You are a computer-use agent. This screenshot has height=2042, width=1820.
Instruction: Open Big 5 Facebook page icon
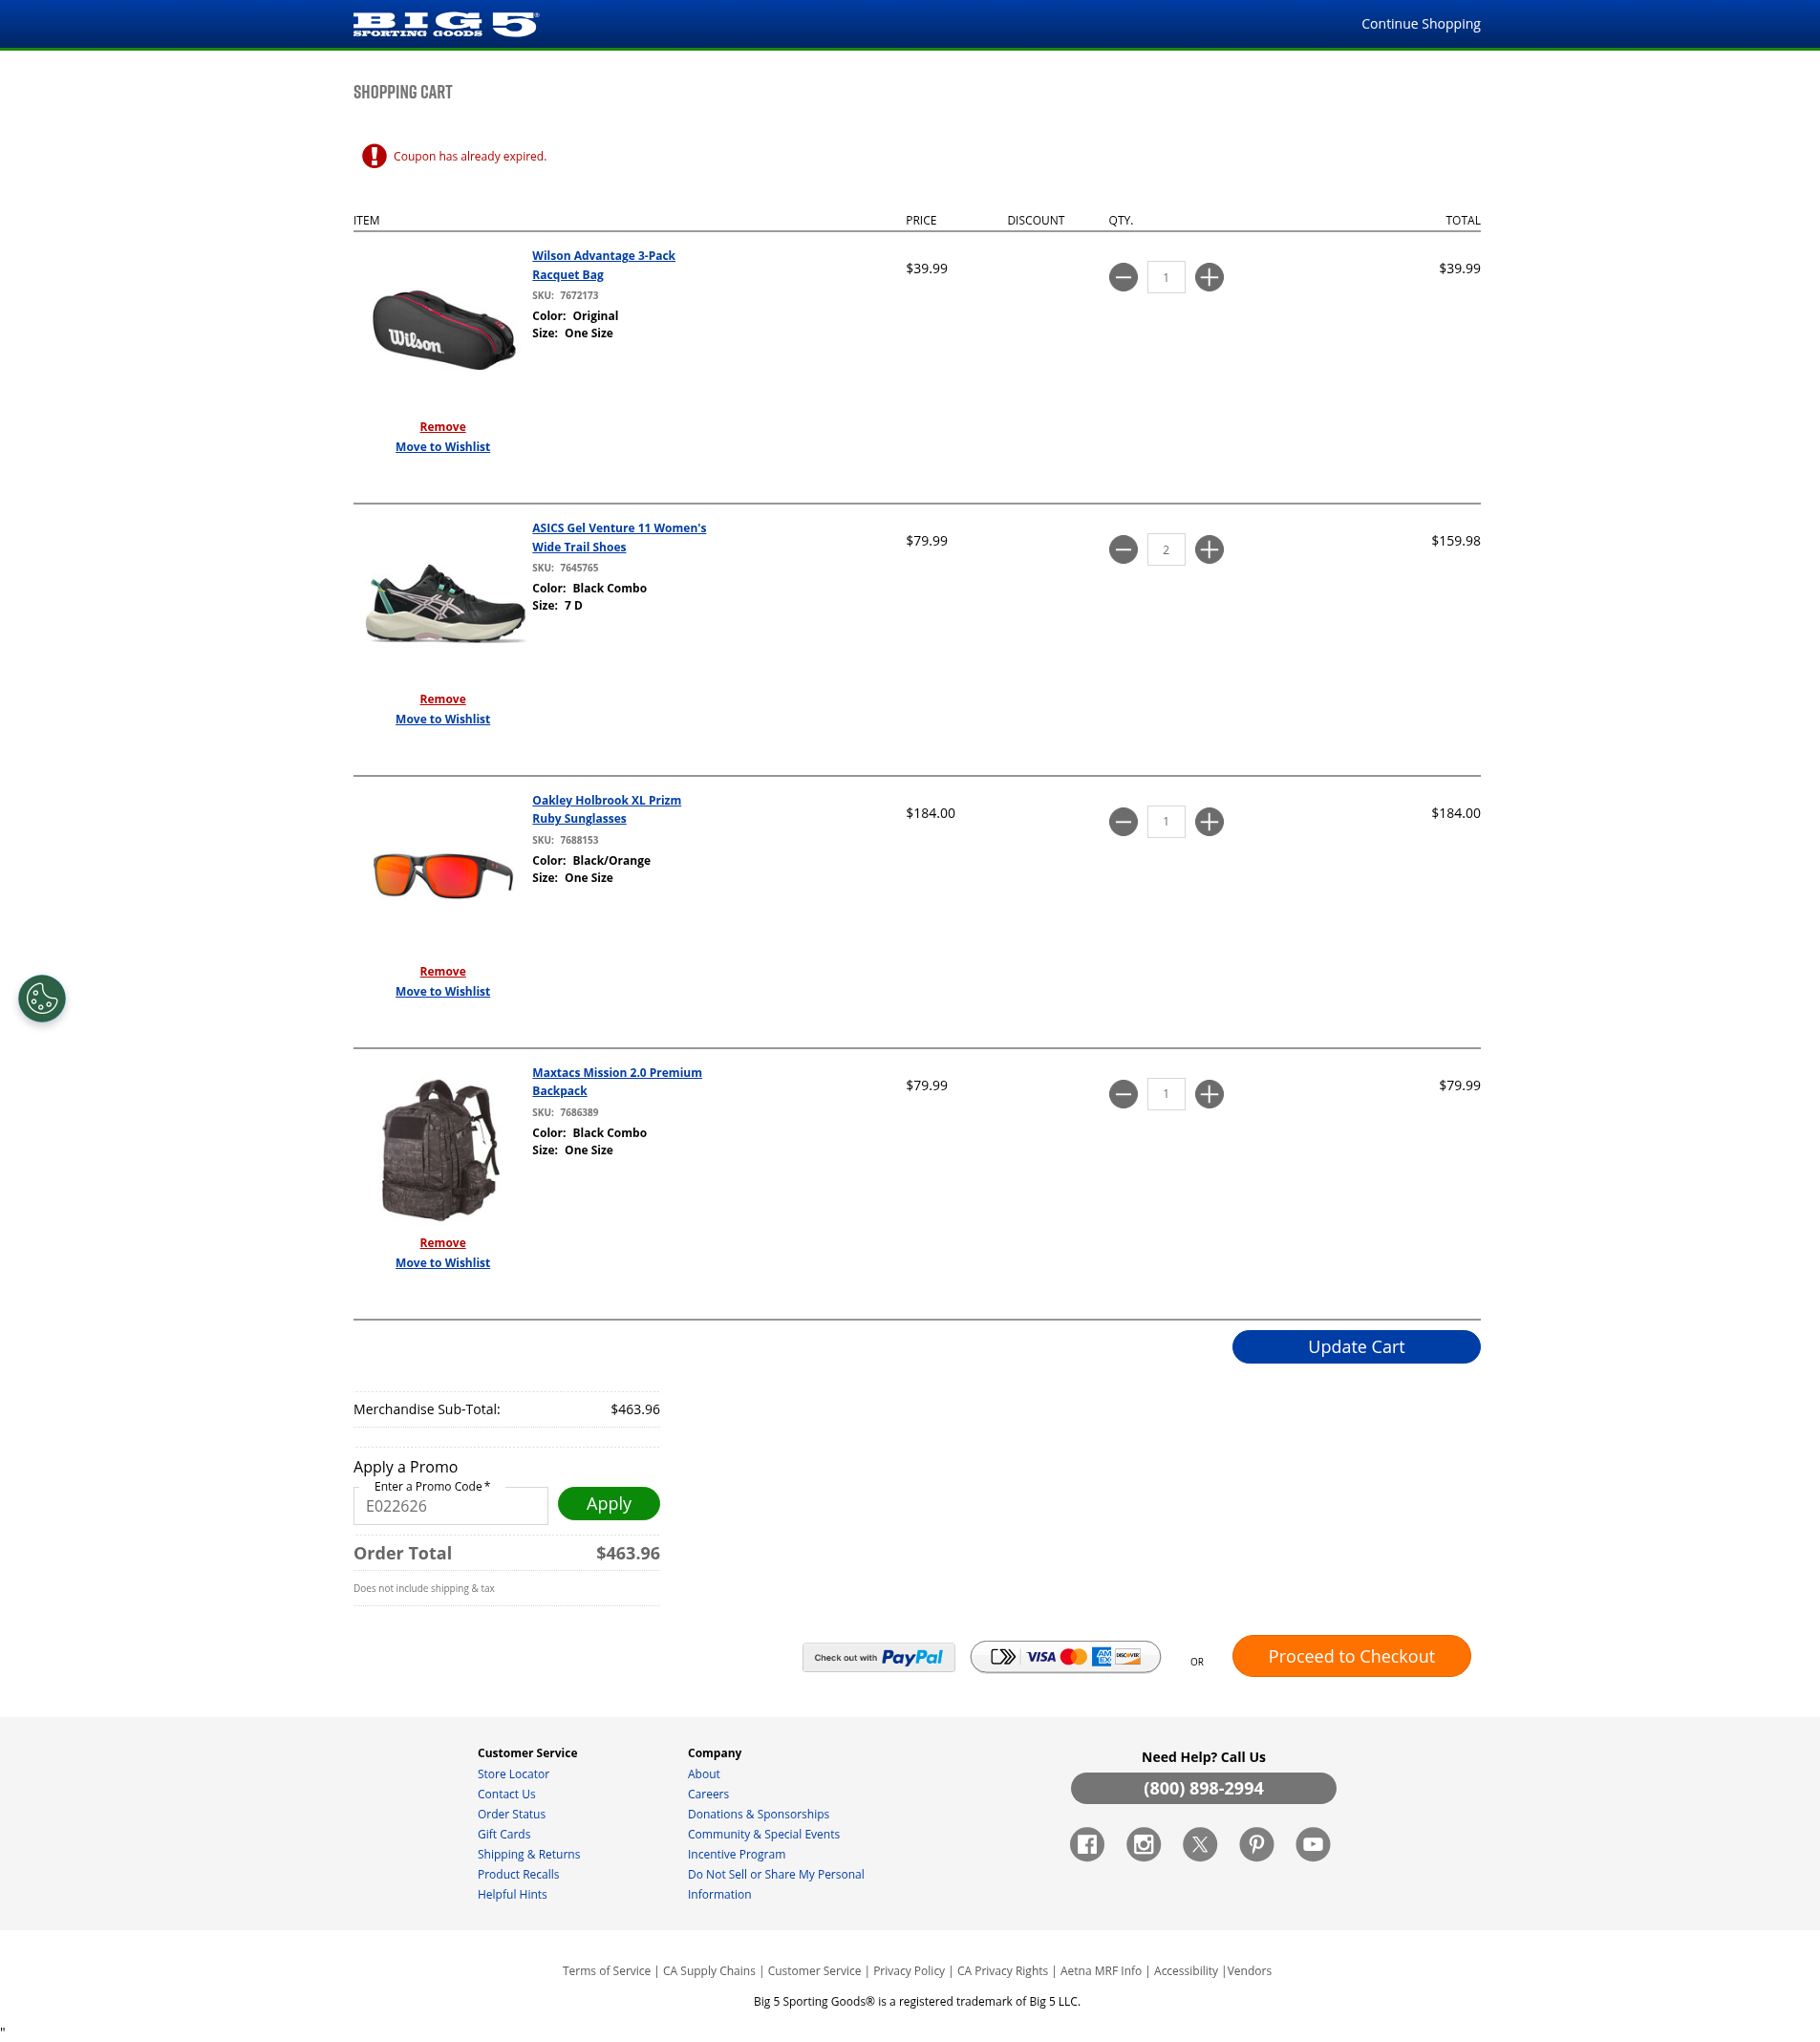[x=1087, y=1844]
